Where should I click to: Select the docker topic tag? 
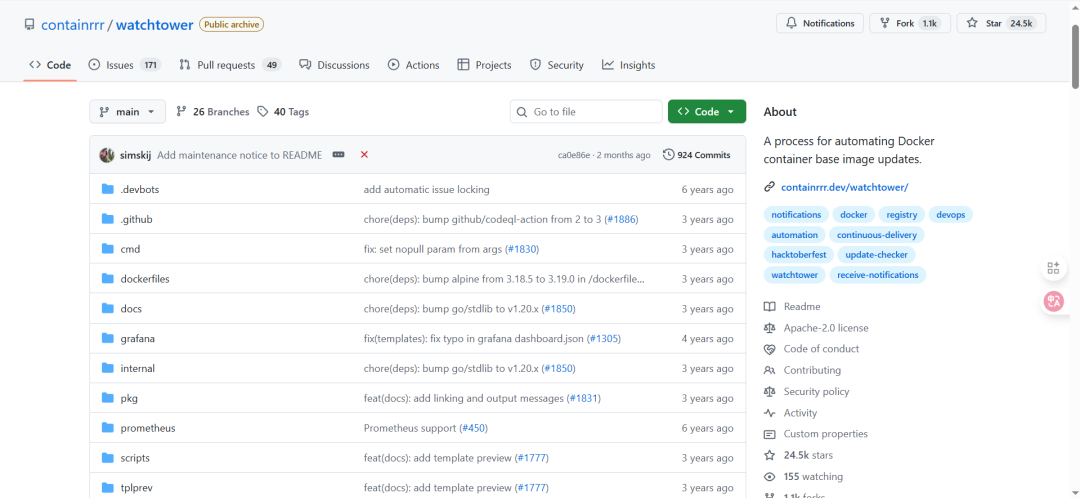(853, 215)
